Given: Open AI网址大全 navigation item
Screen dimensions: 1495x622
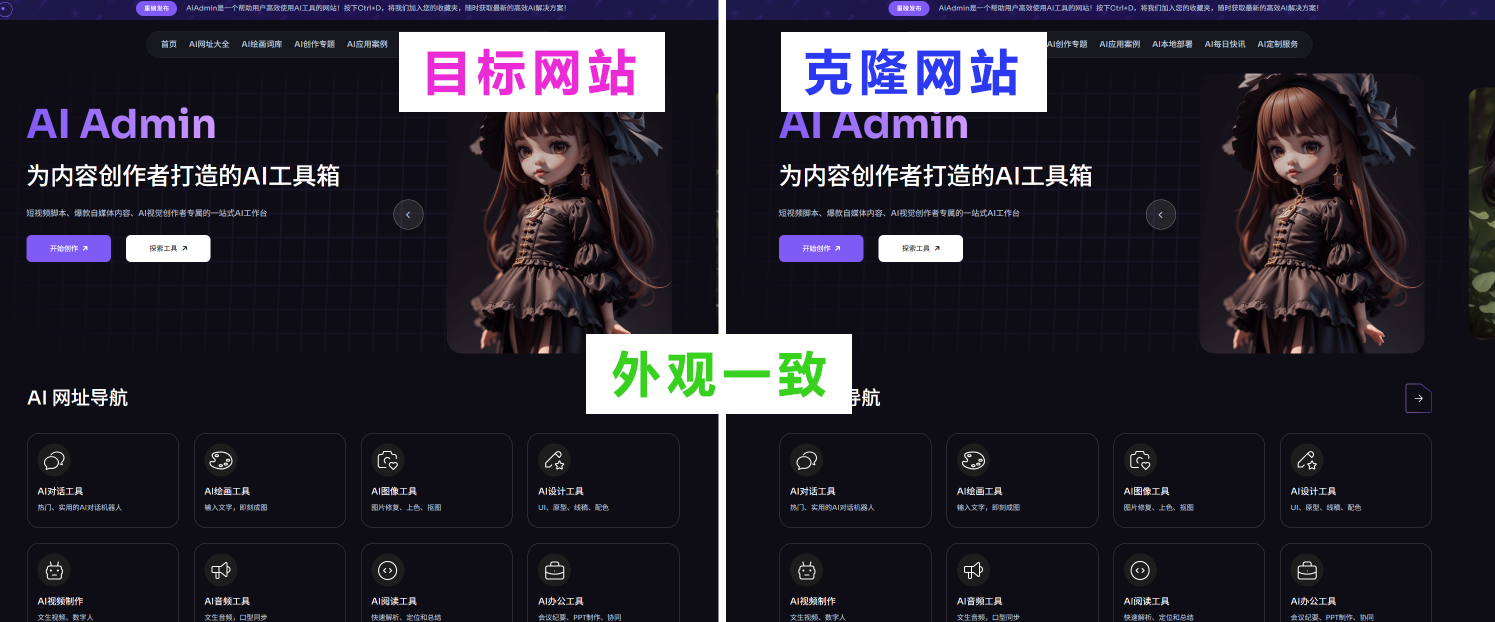Looking at the screenshot, I should tap(209, 44).
